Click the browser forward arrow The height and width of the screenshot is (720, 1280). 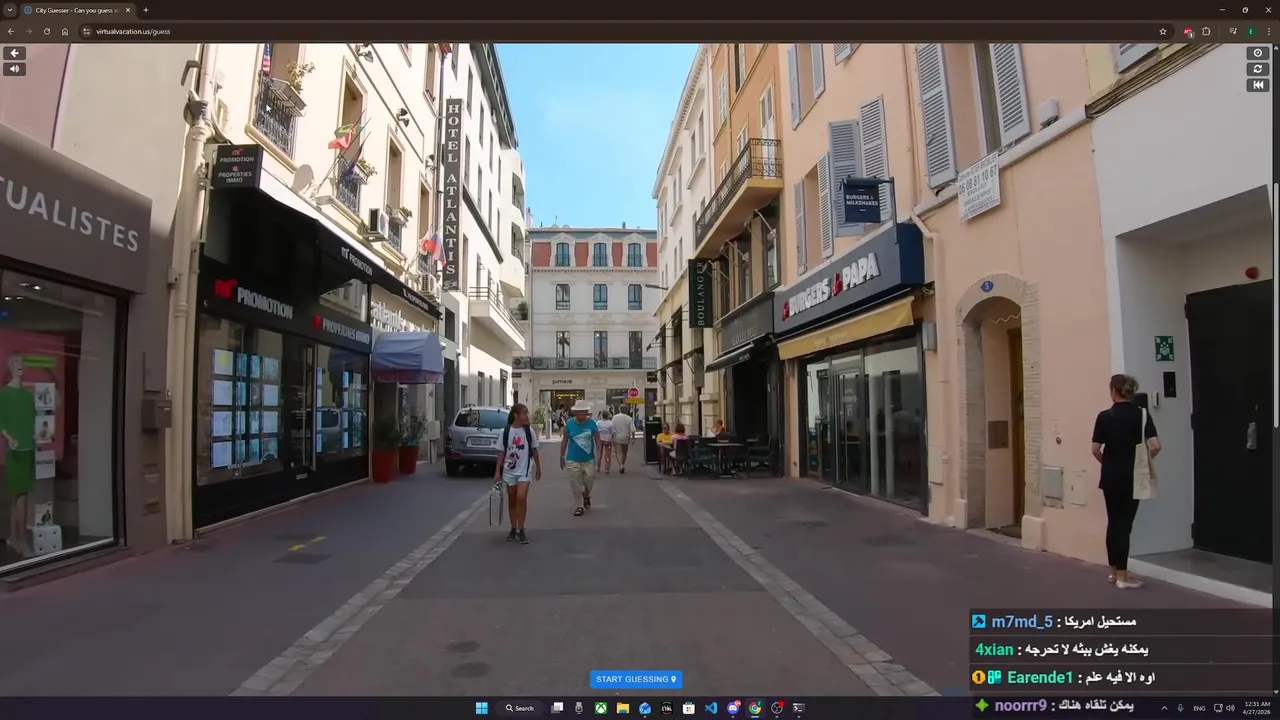(28, 31)
